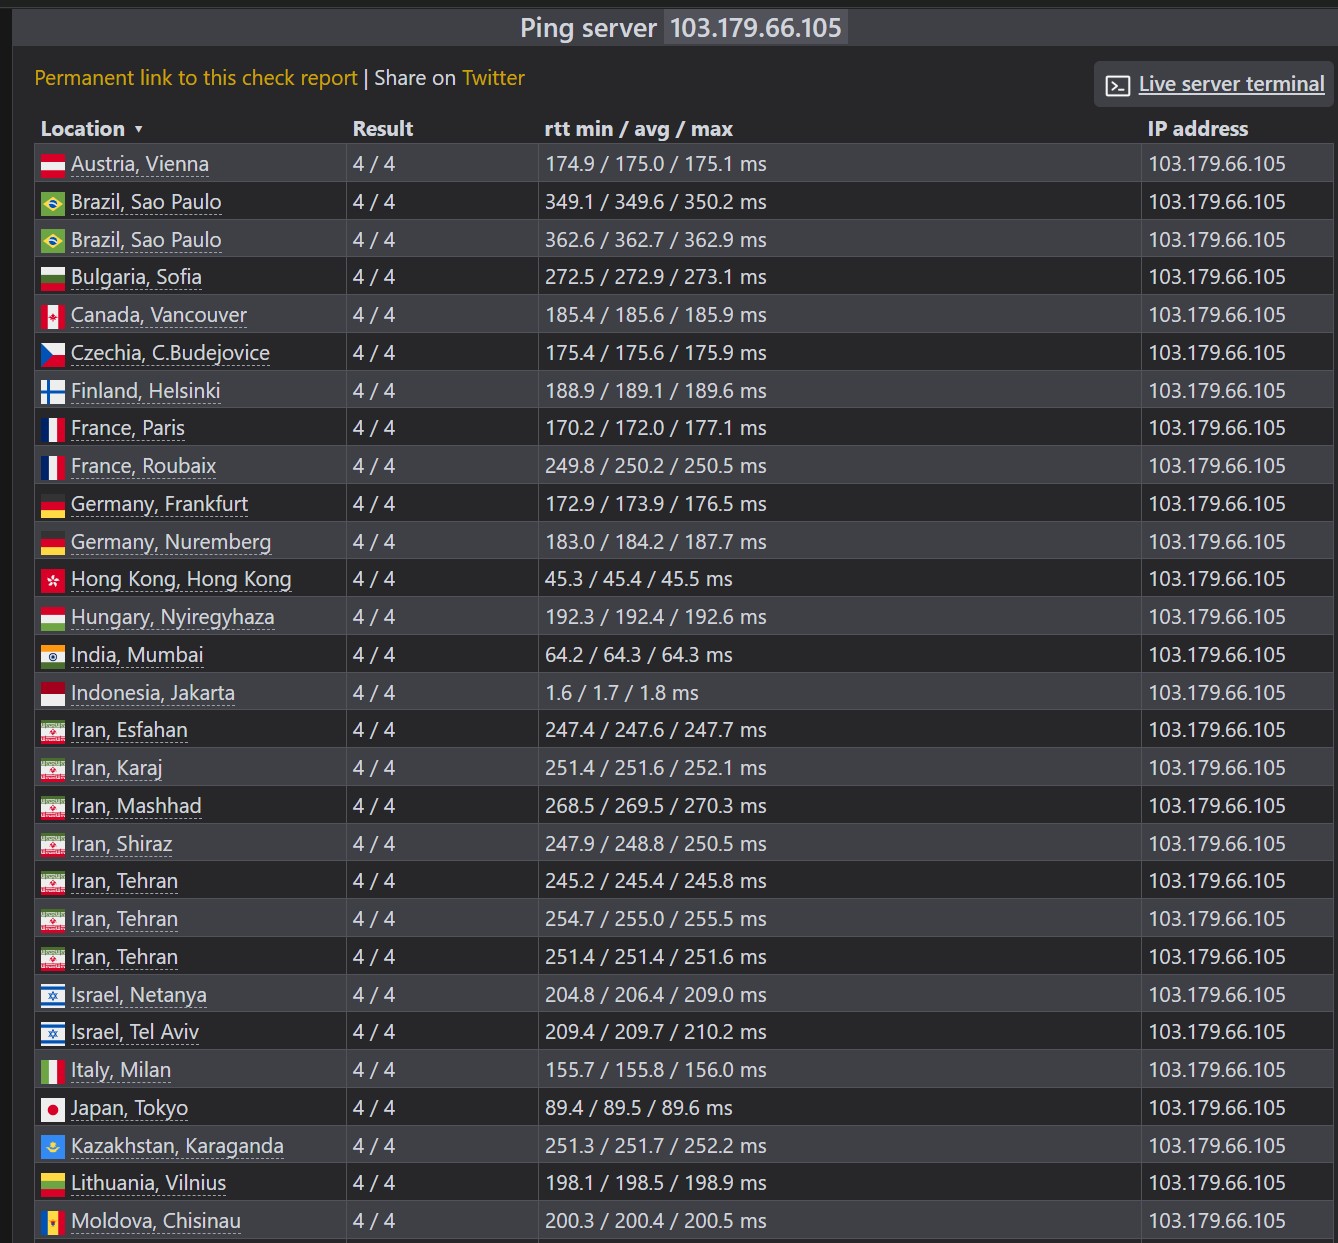Click the Hong Kong flag icon
1338x1243 pixels.
[x=53, y=580]
